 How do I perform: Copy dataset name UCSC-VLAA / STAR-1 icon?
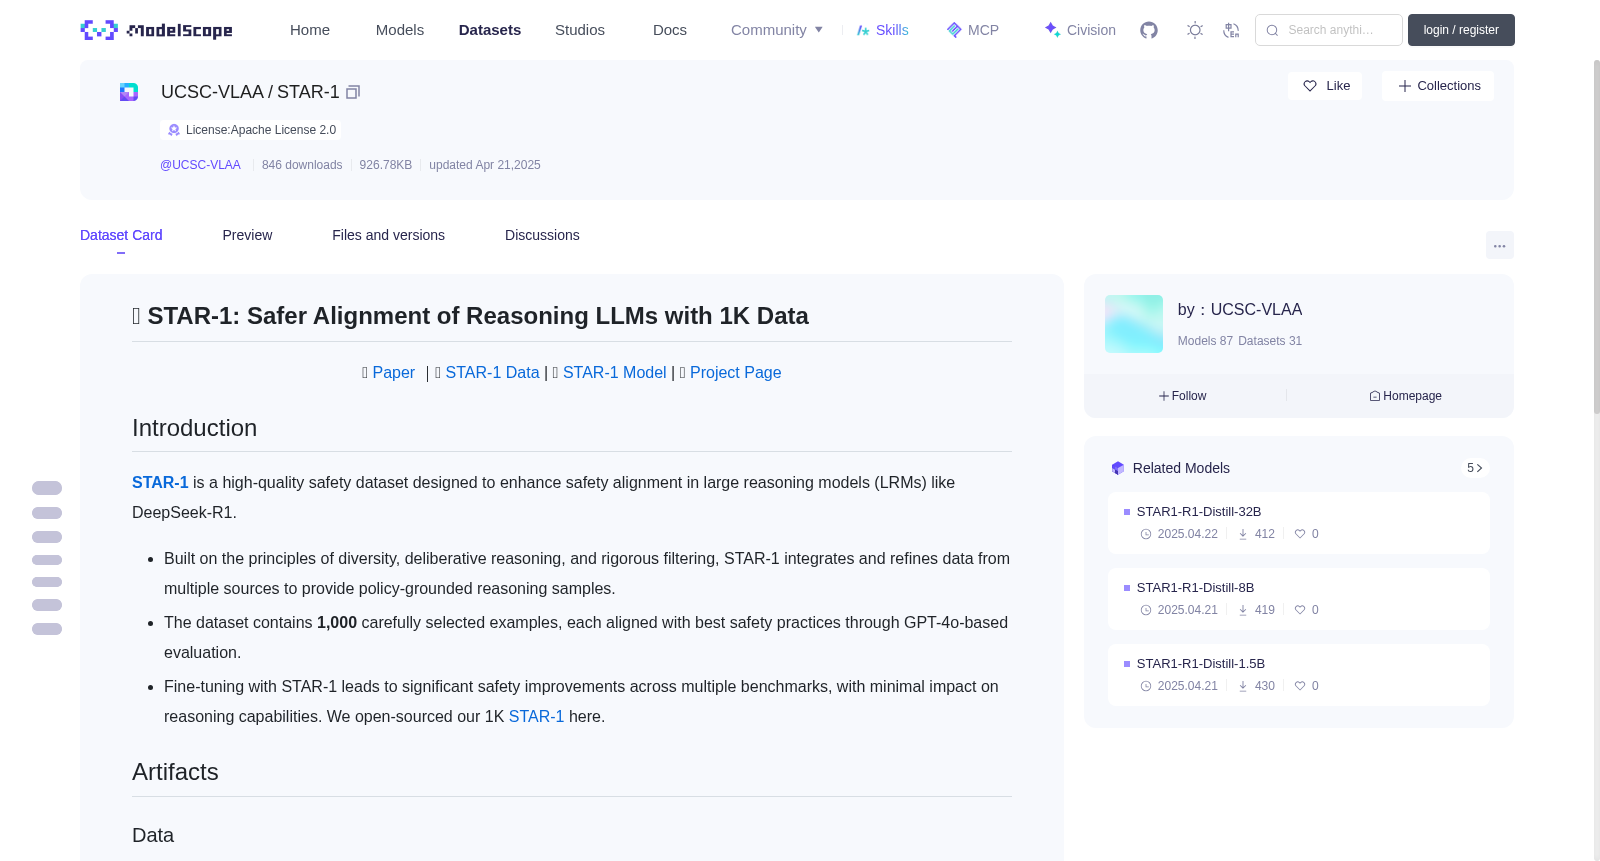point(353,92)
